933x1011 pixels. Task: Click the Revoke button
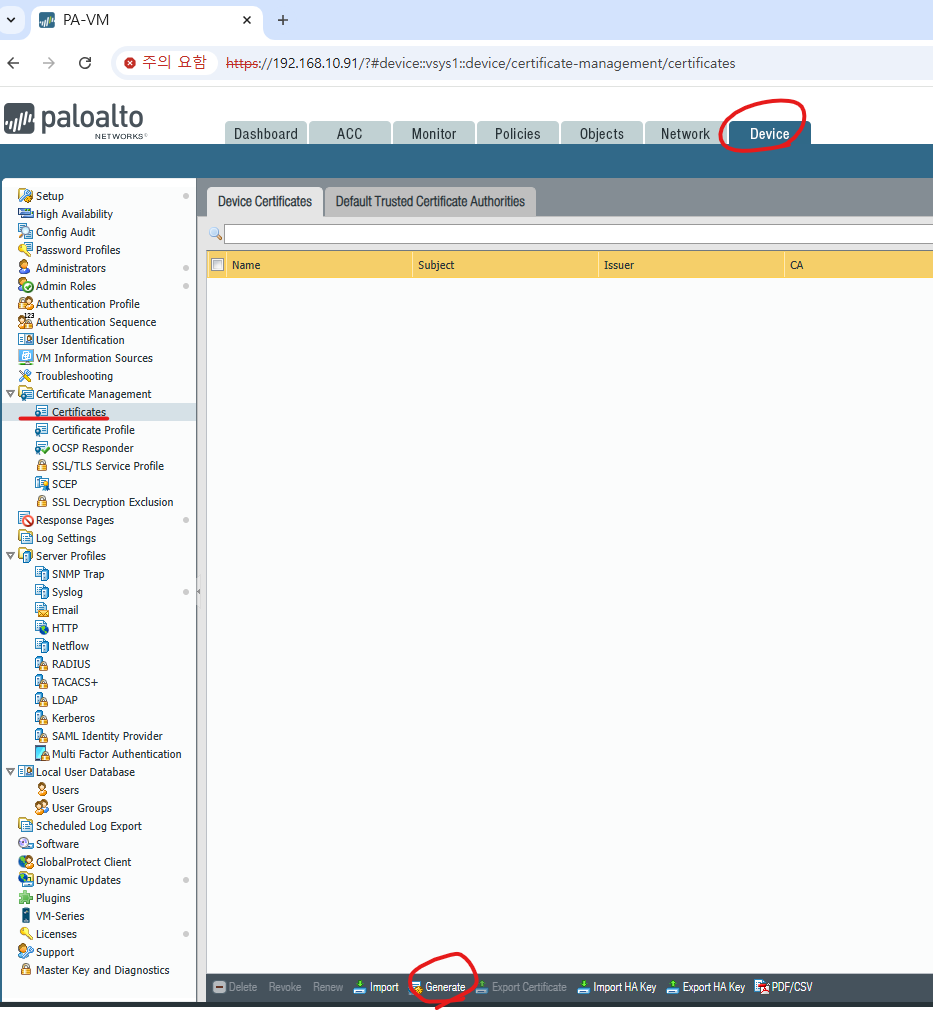point(285,987)
